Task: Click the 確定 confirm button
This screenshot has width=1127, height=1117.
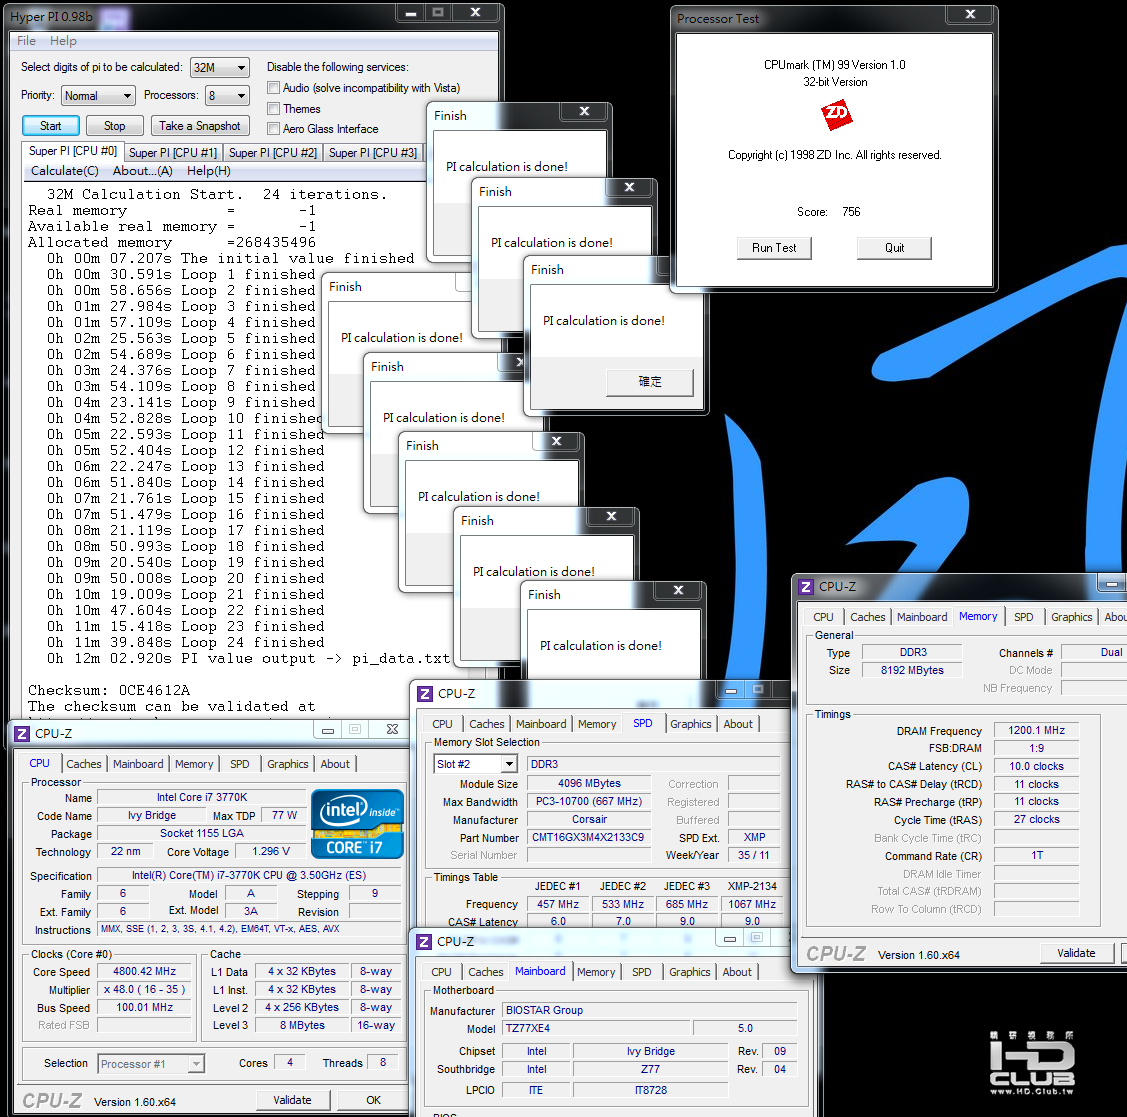Action: (x=650, y=382)
